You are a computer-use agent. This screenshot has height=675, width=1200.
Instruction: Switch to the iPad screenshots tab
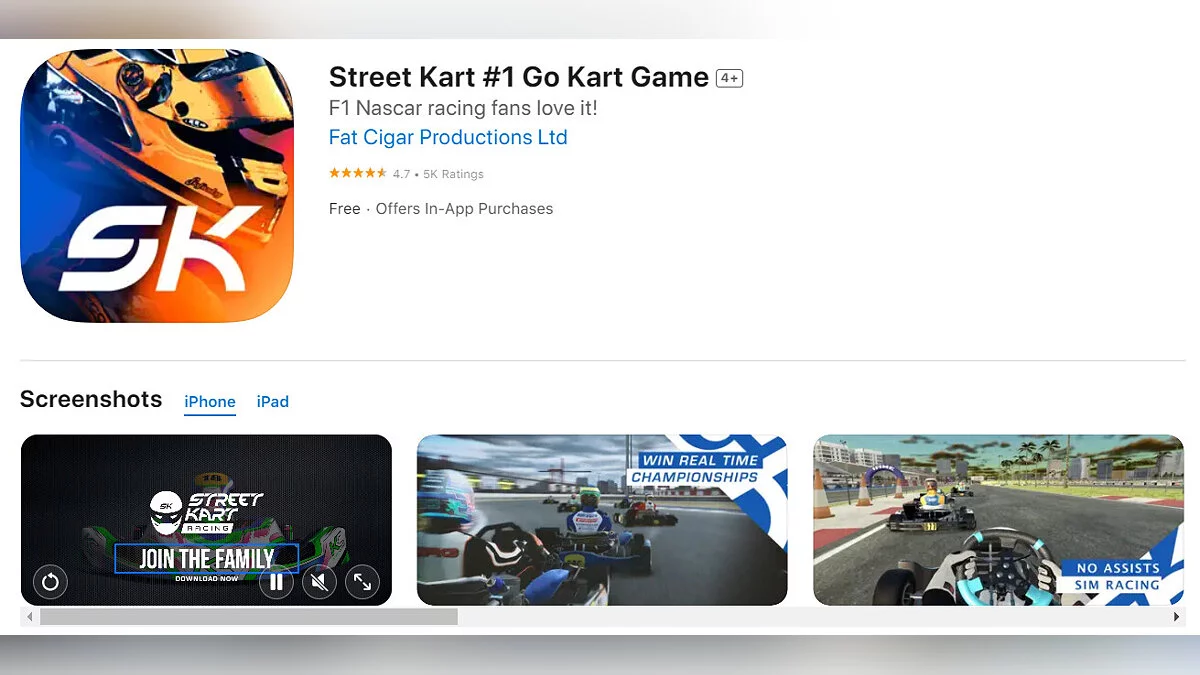coord(272,401)
